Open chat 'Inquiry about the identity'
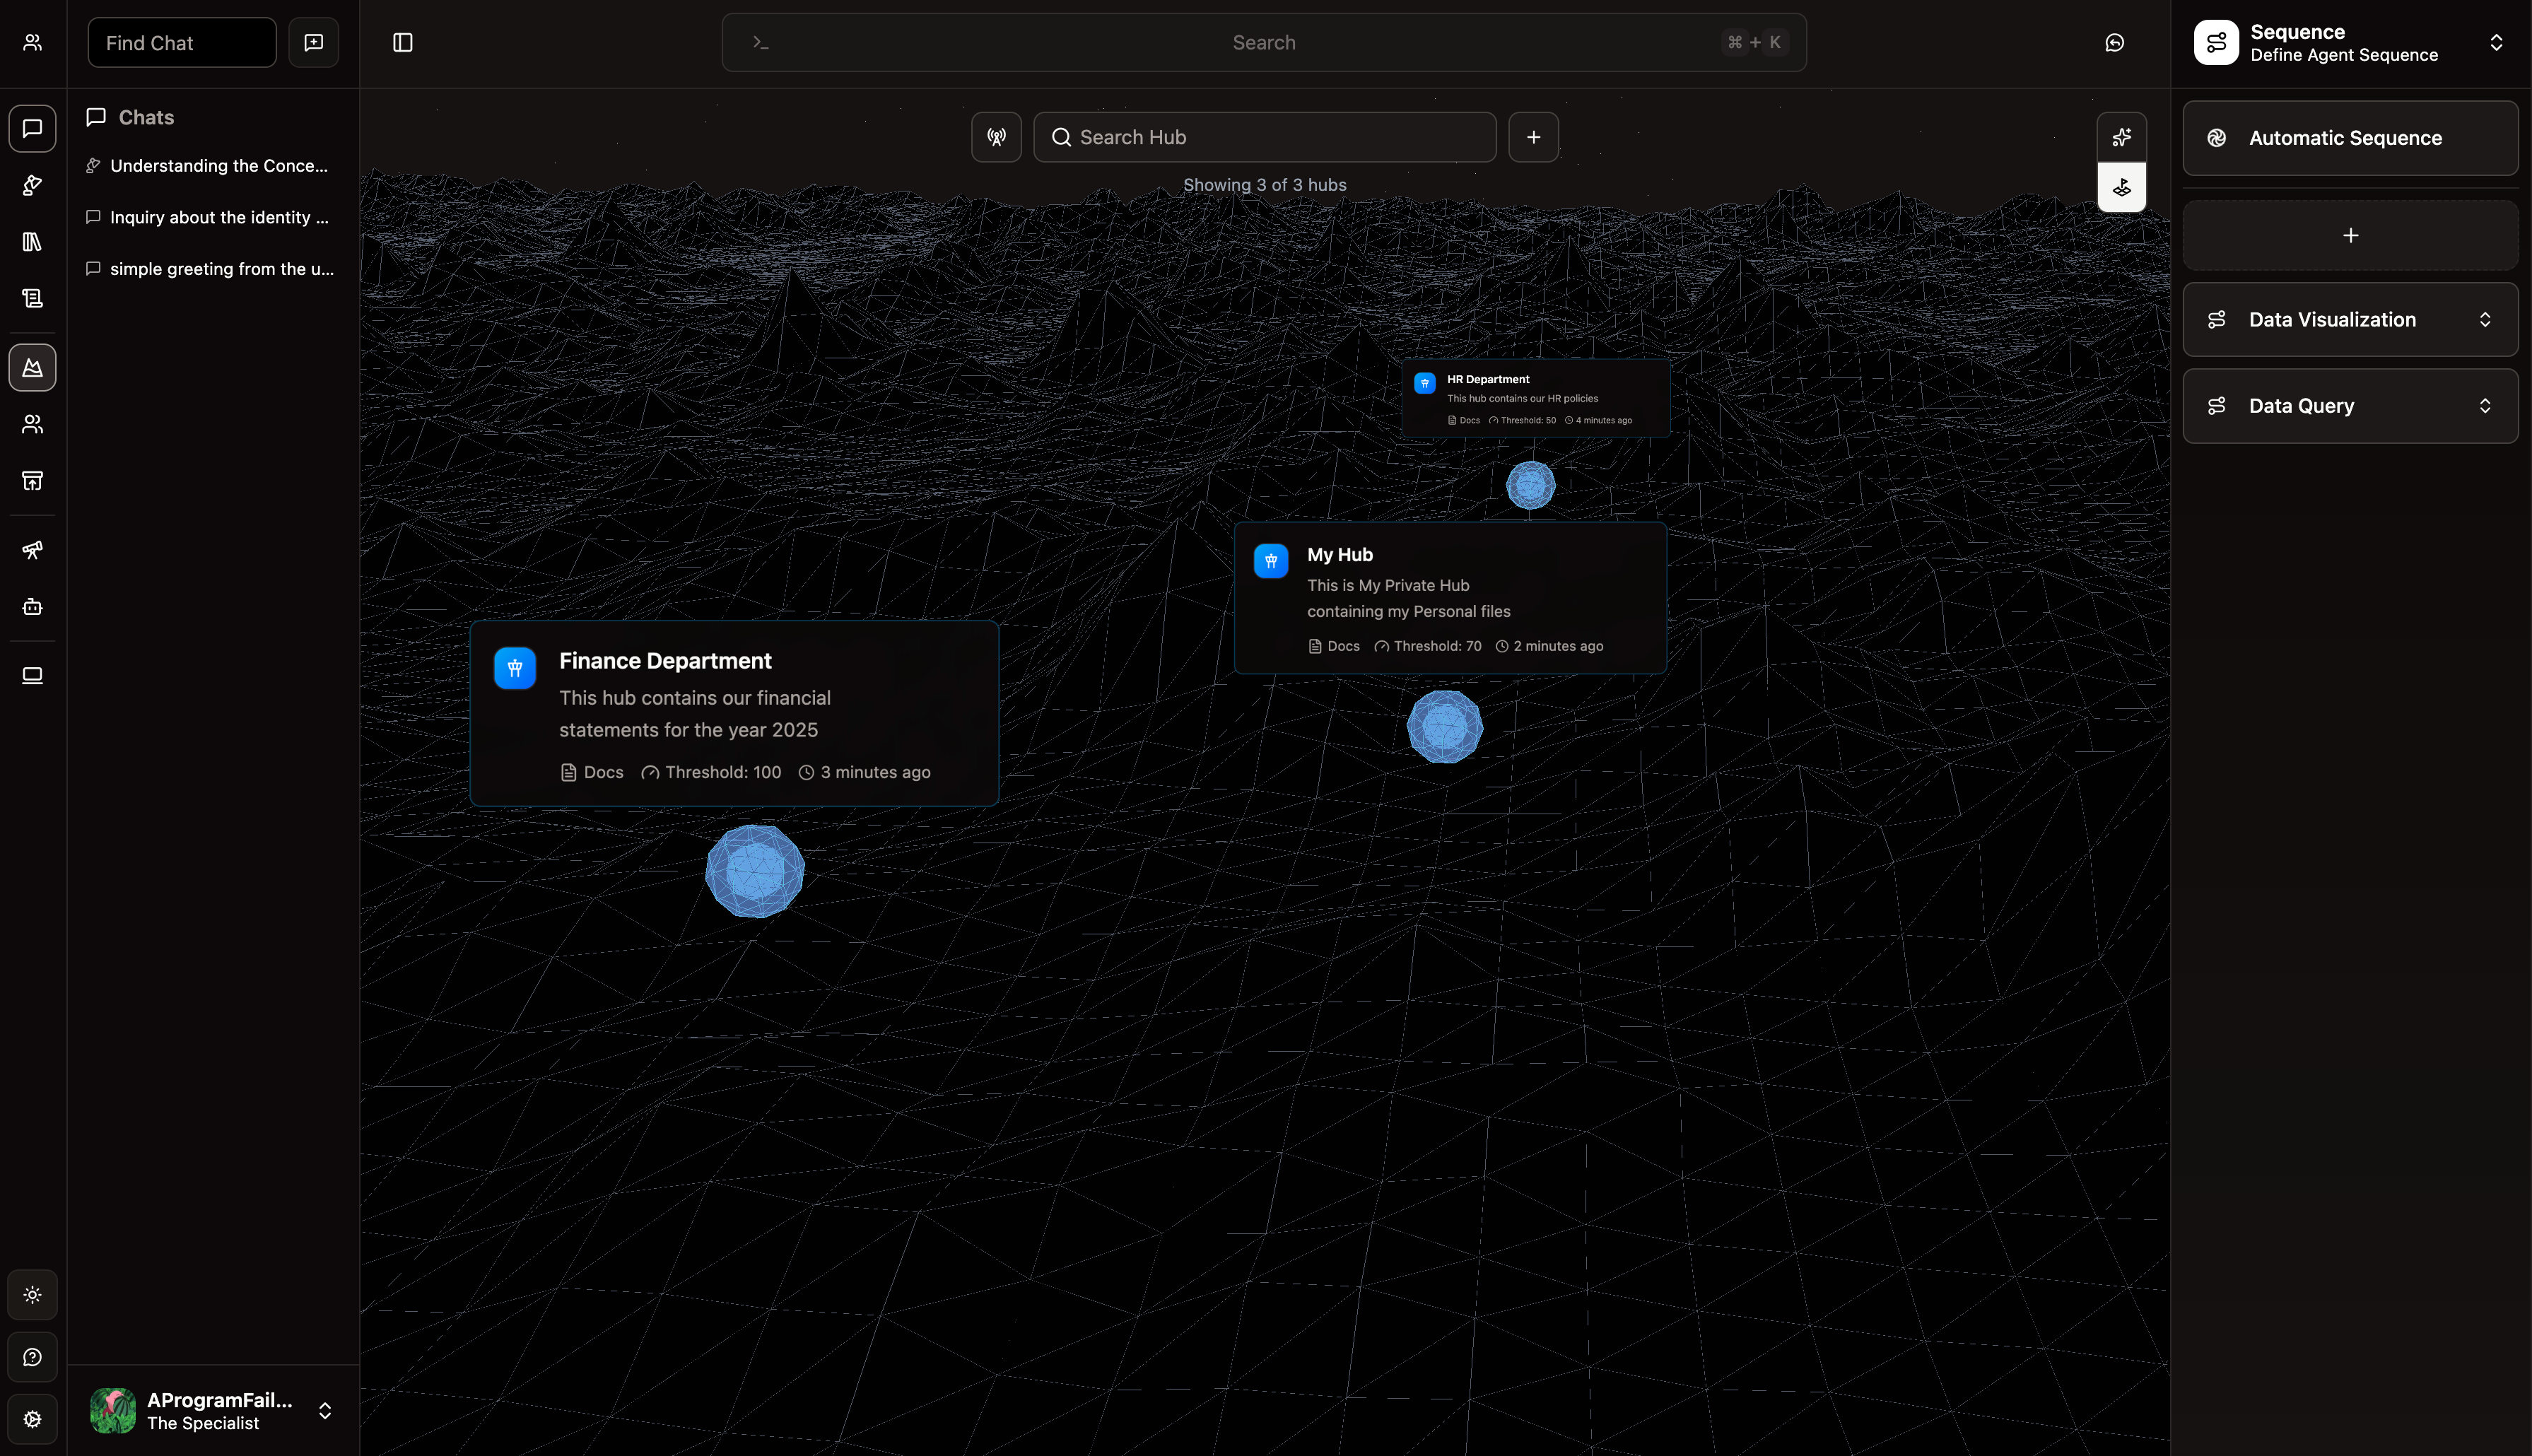Screen dimensions: 2532x1456 tap(218, 217)
